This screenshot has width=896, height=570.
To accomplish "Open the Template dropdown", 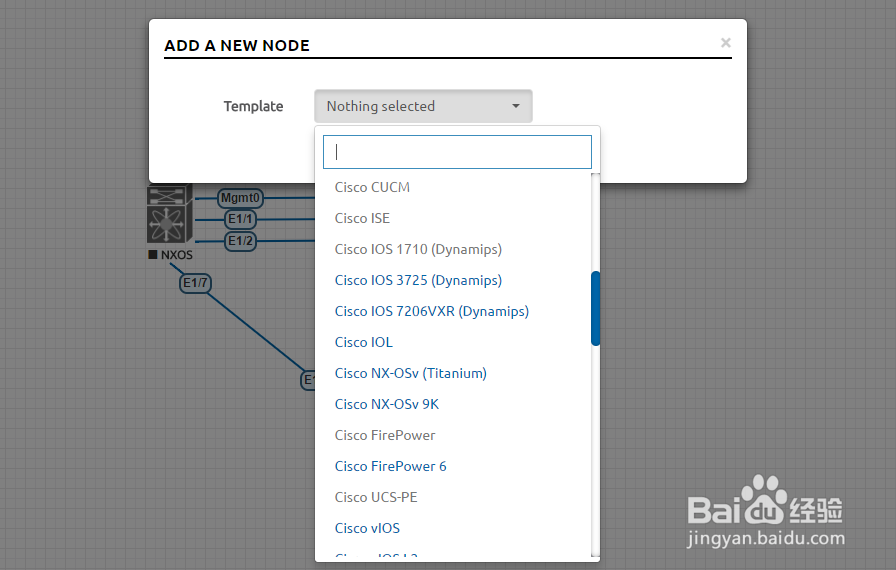I will click(x=423, y=106).
